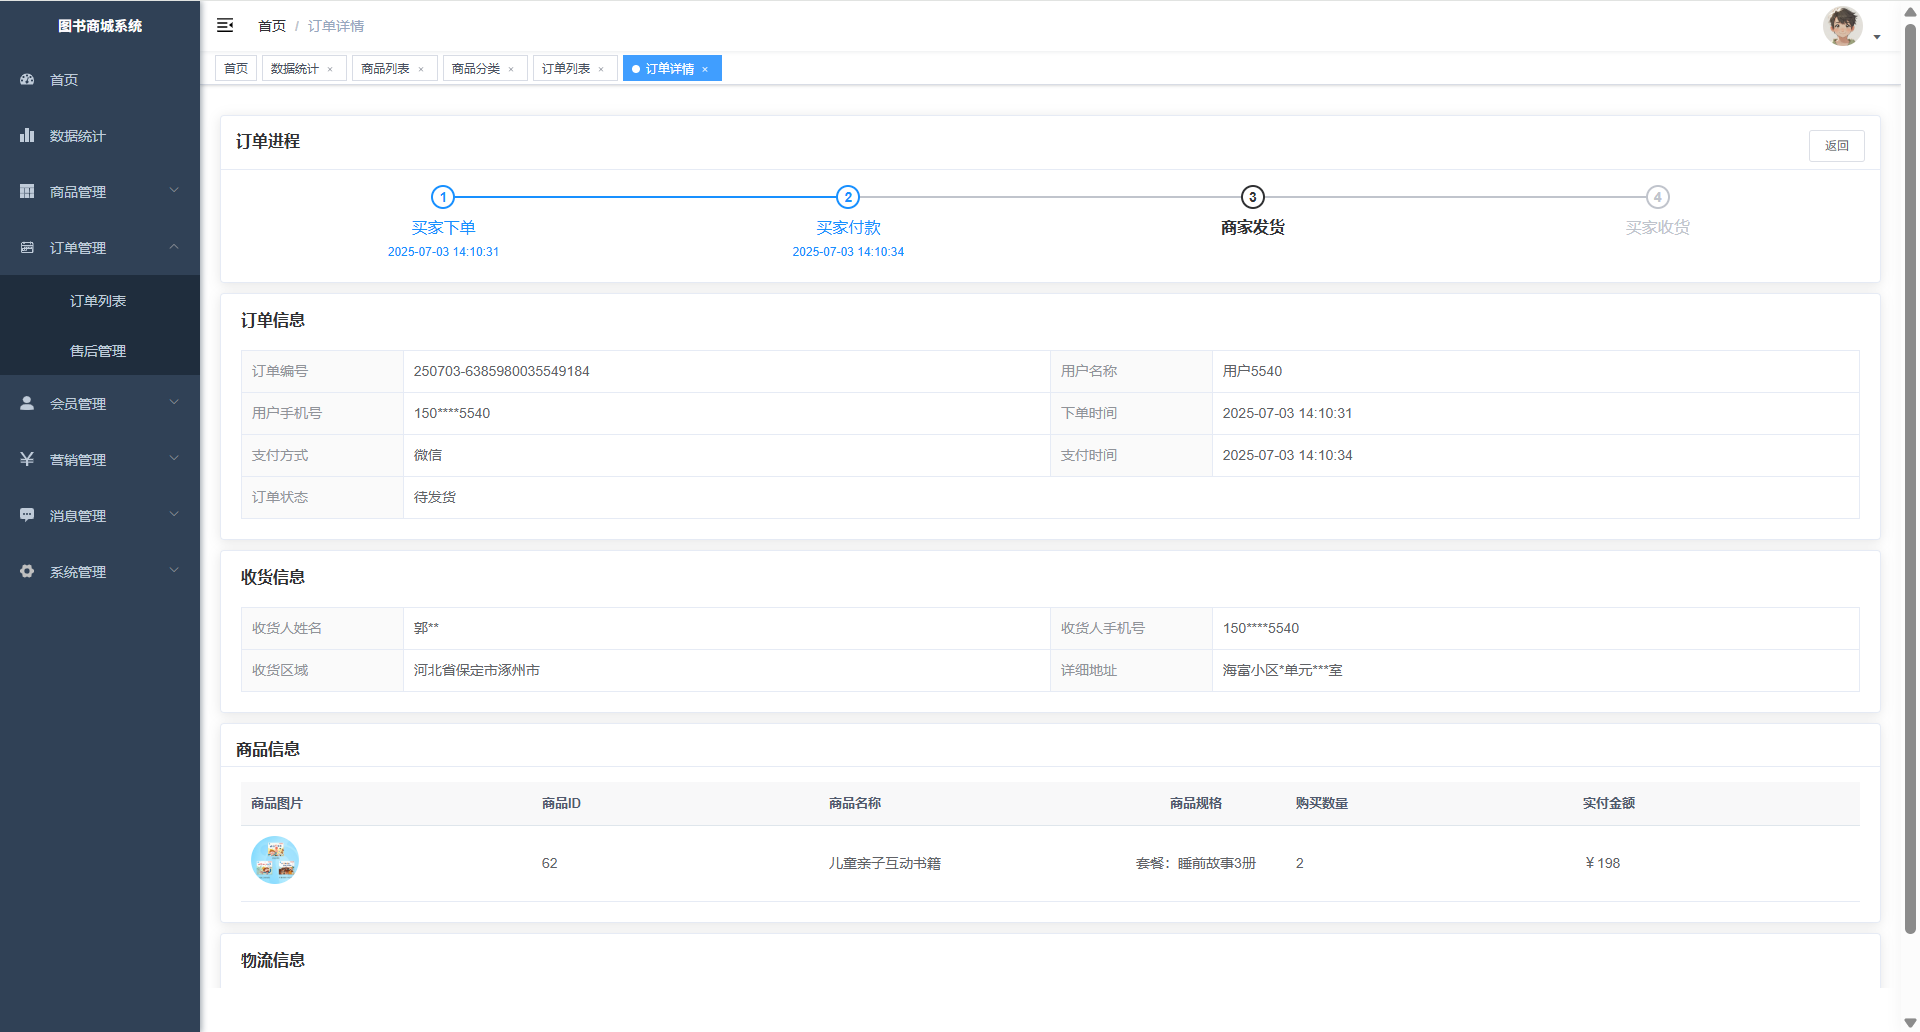Click the 儿童亲子互动书籍 product thumbnail
This screenshot has height=1032, width=1920.
coord(275,860)
